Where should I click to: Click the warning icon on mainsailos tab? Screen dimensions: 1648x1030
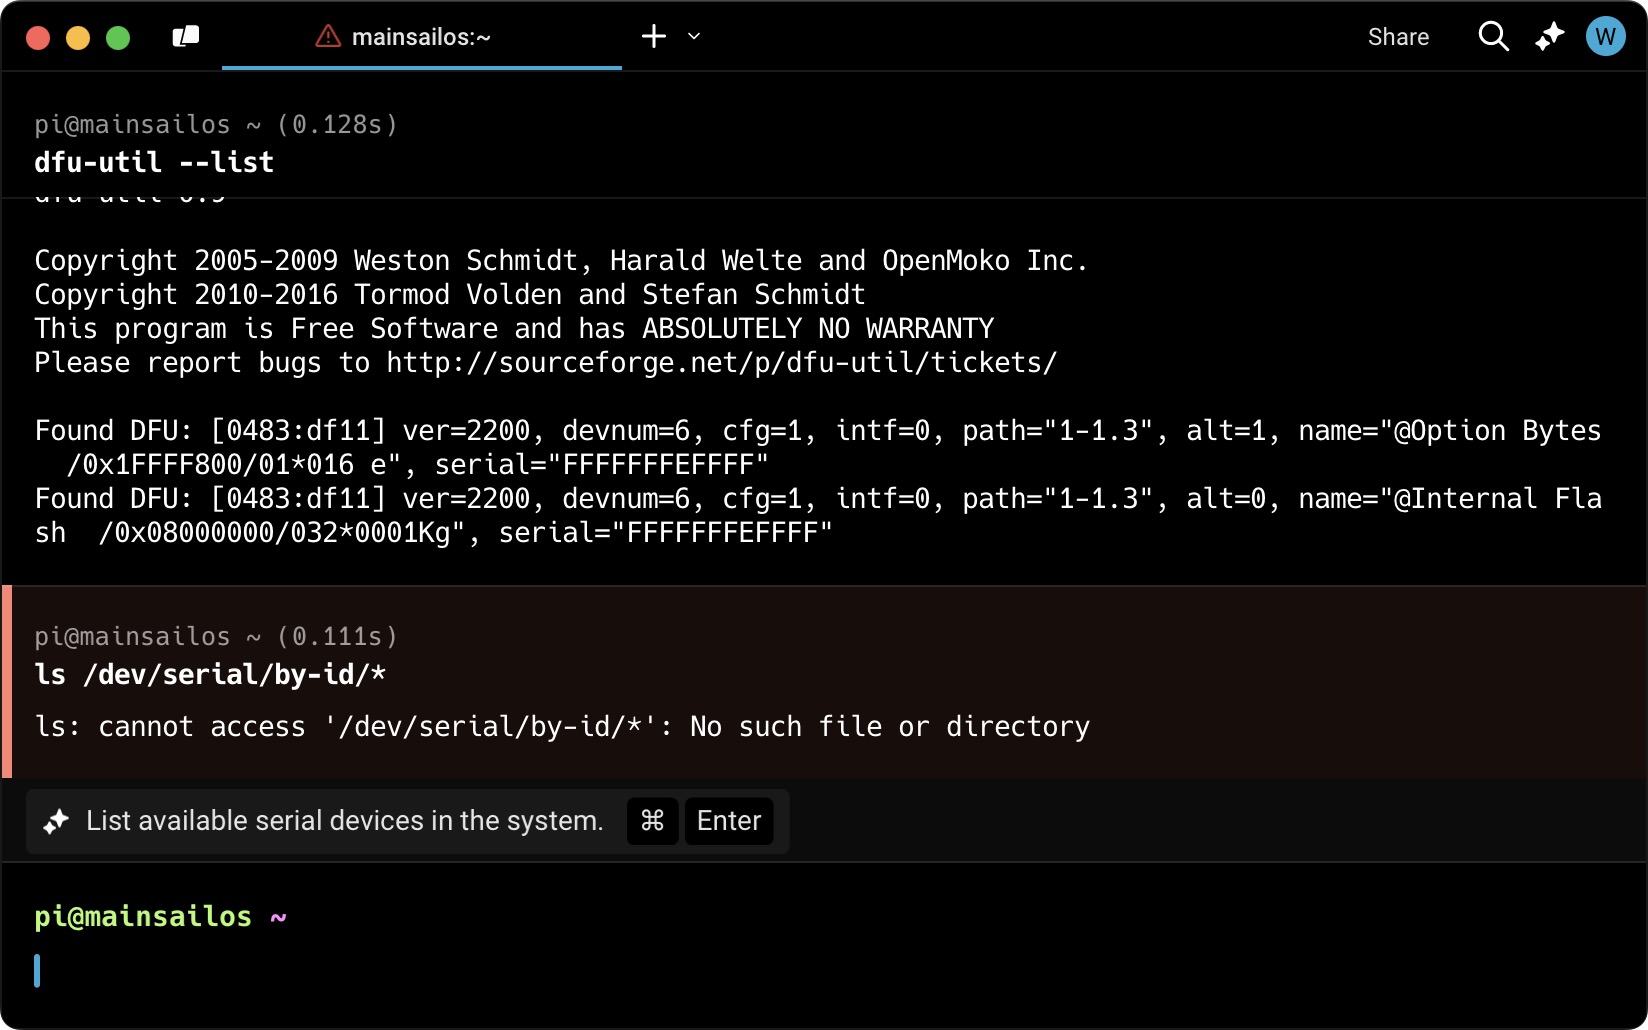(x=328, y=37)
